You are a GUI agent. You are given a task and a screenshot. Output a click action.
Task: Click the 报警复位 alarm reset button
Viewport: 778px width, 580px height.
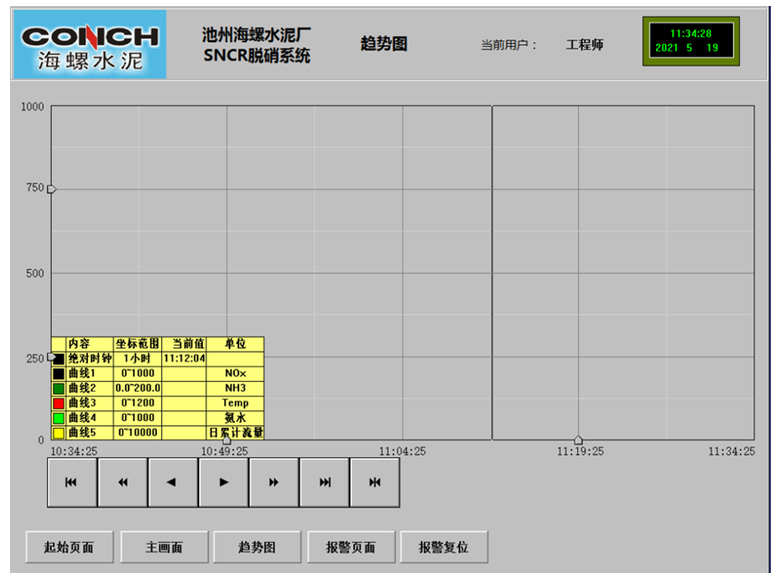point(444,547)
